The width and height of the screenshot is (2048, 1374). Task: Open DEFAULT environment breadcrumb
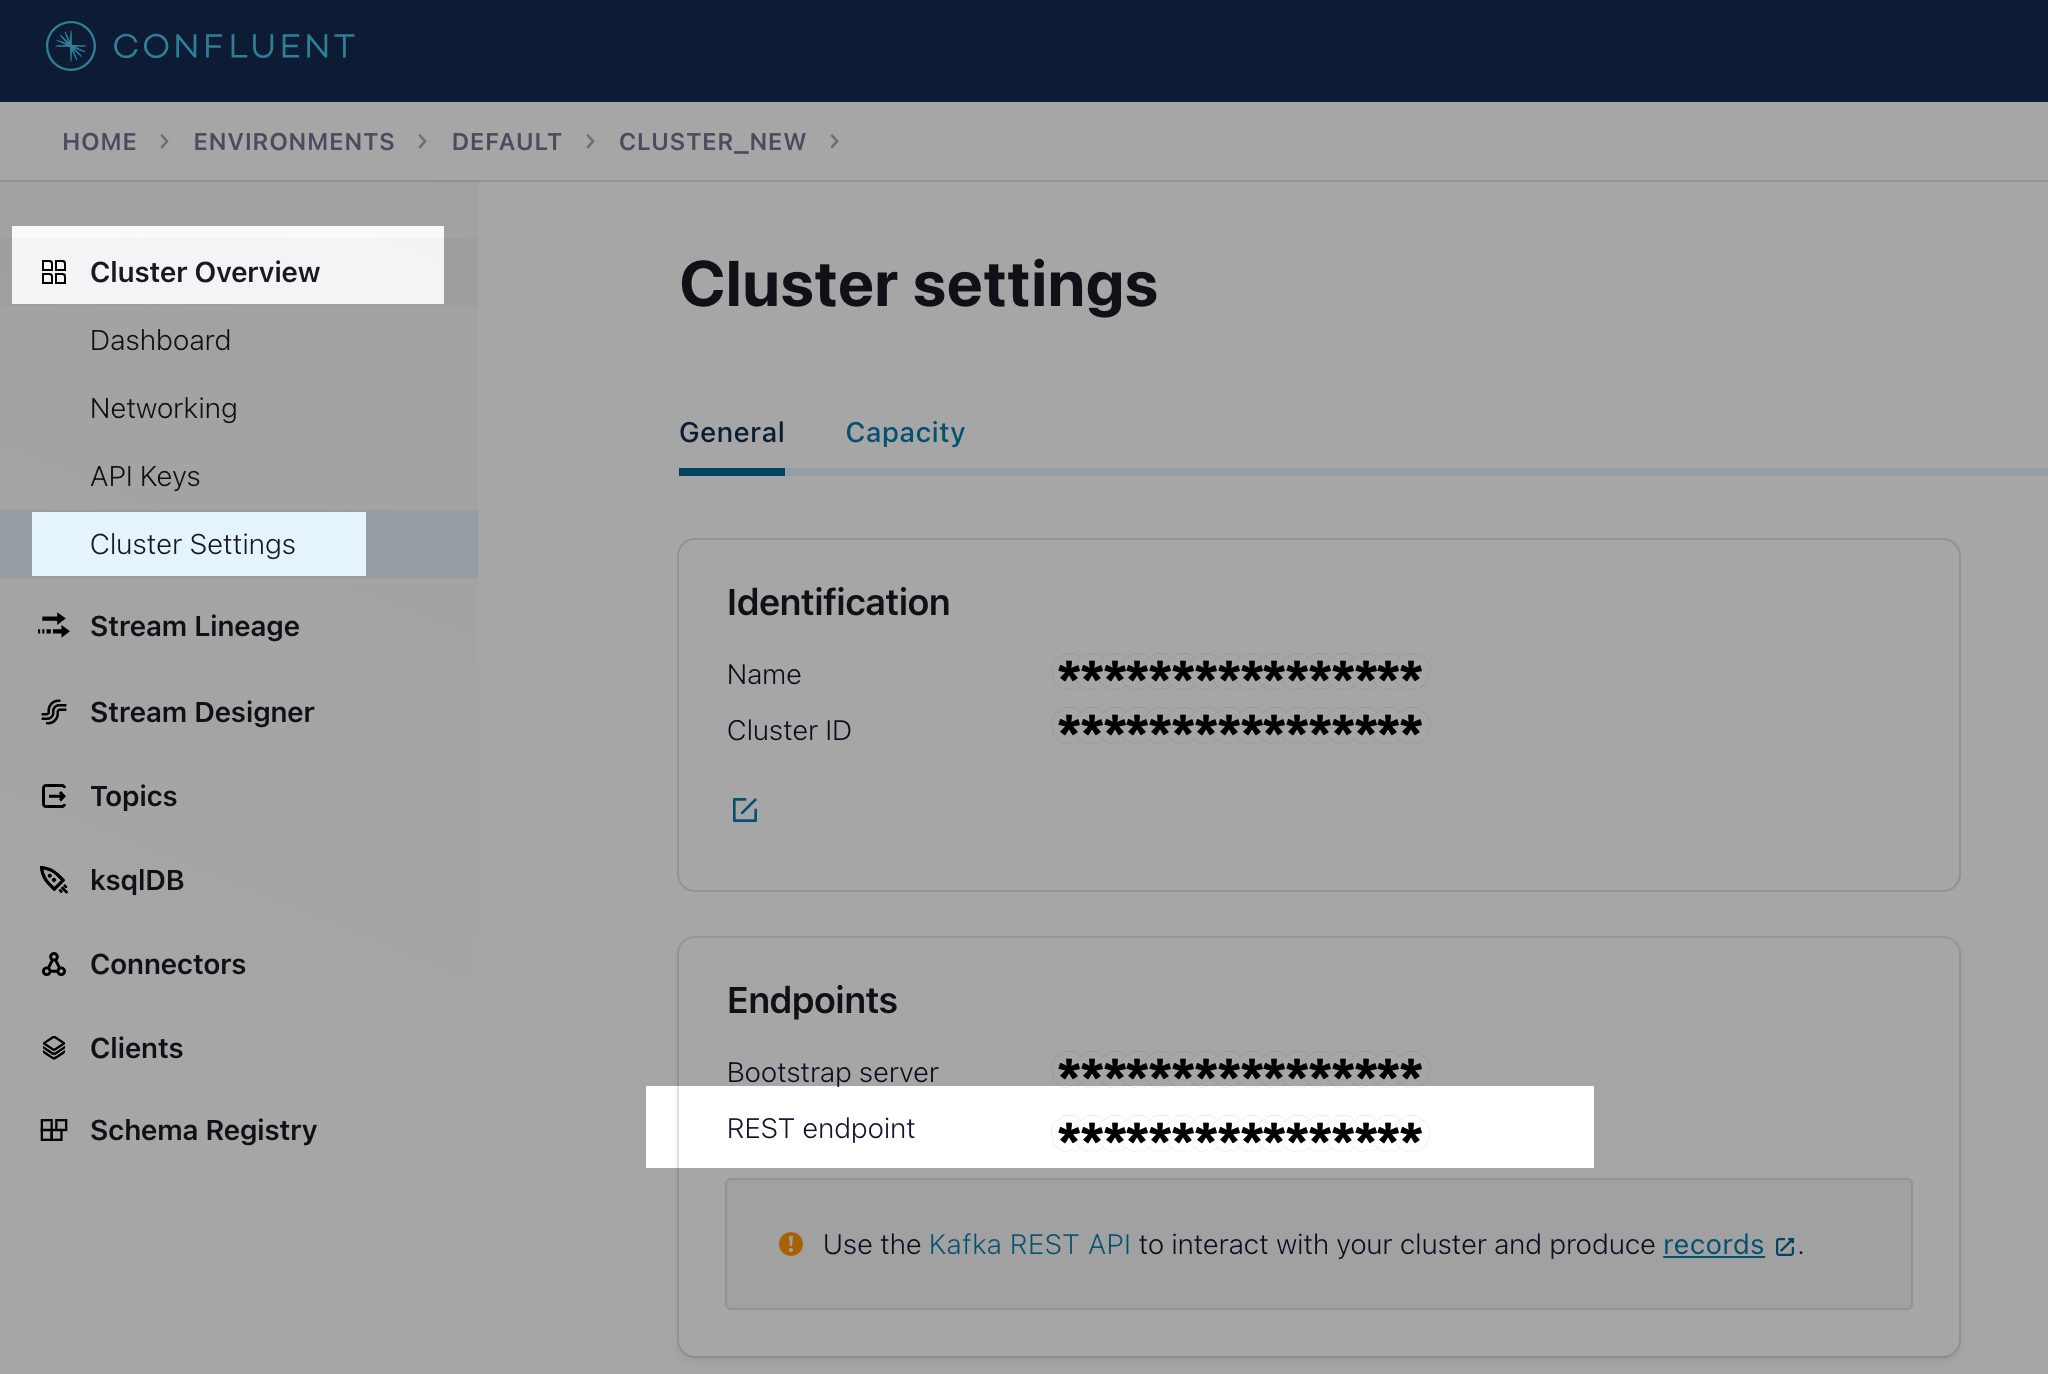coord(507,142)
